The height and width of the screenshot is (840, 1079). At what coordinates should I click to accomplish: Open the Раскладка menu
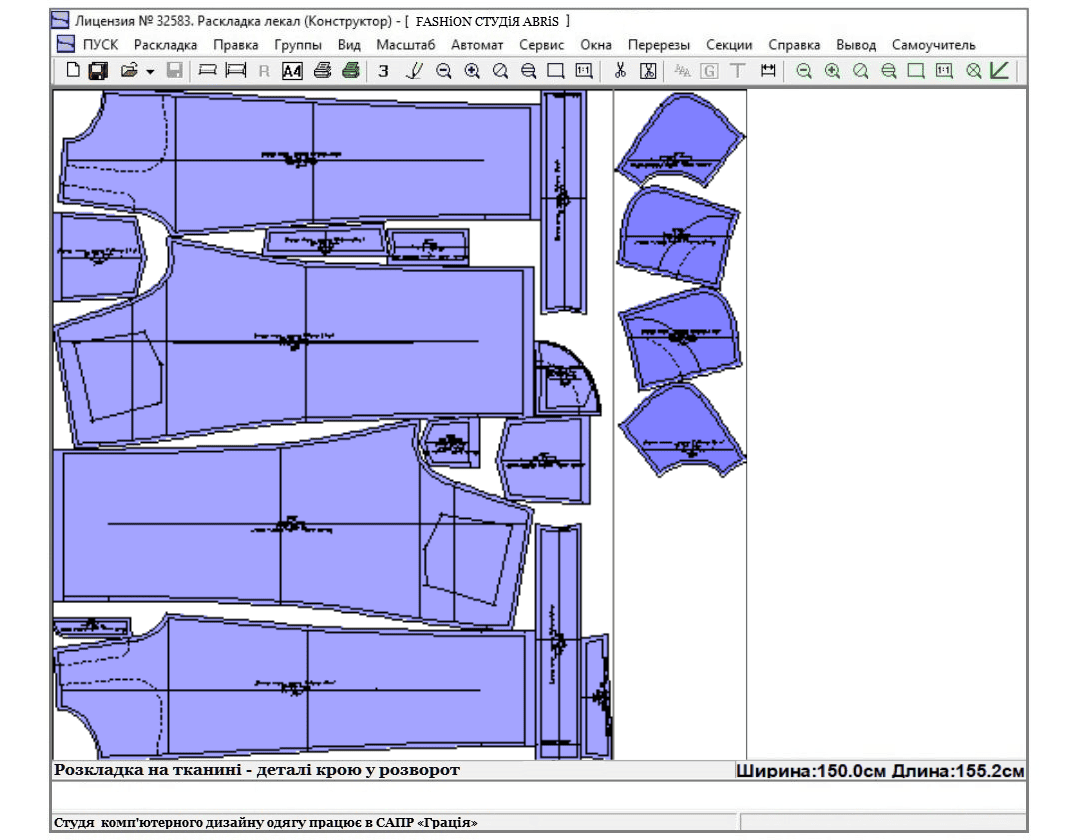click(165, 45)
